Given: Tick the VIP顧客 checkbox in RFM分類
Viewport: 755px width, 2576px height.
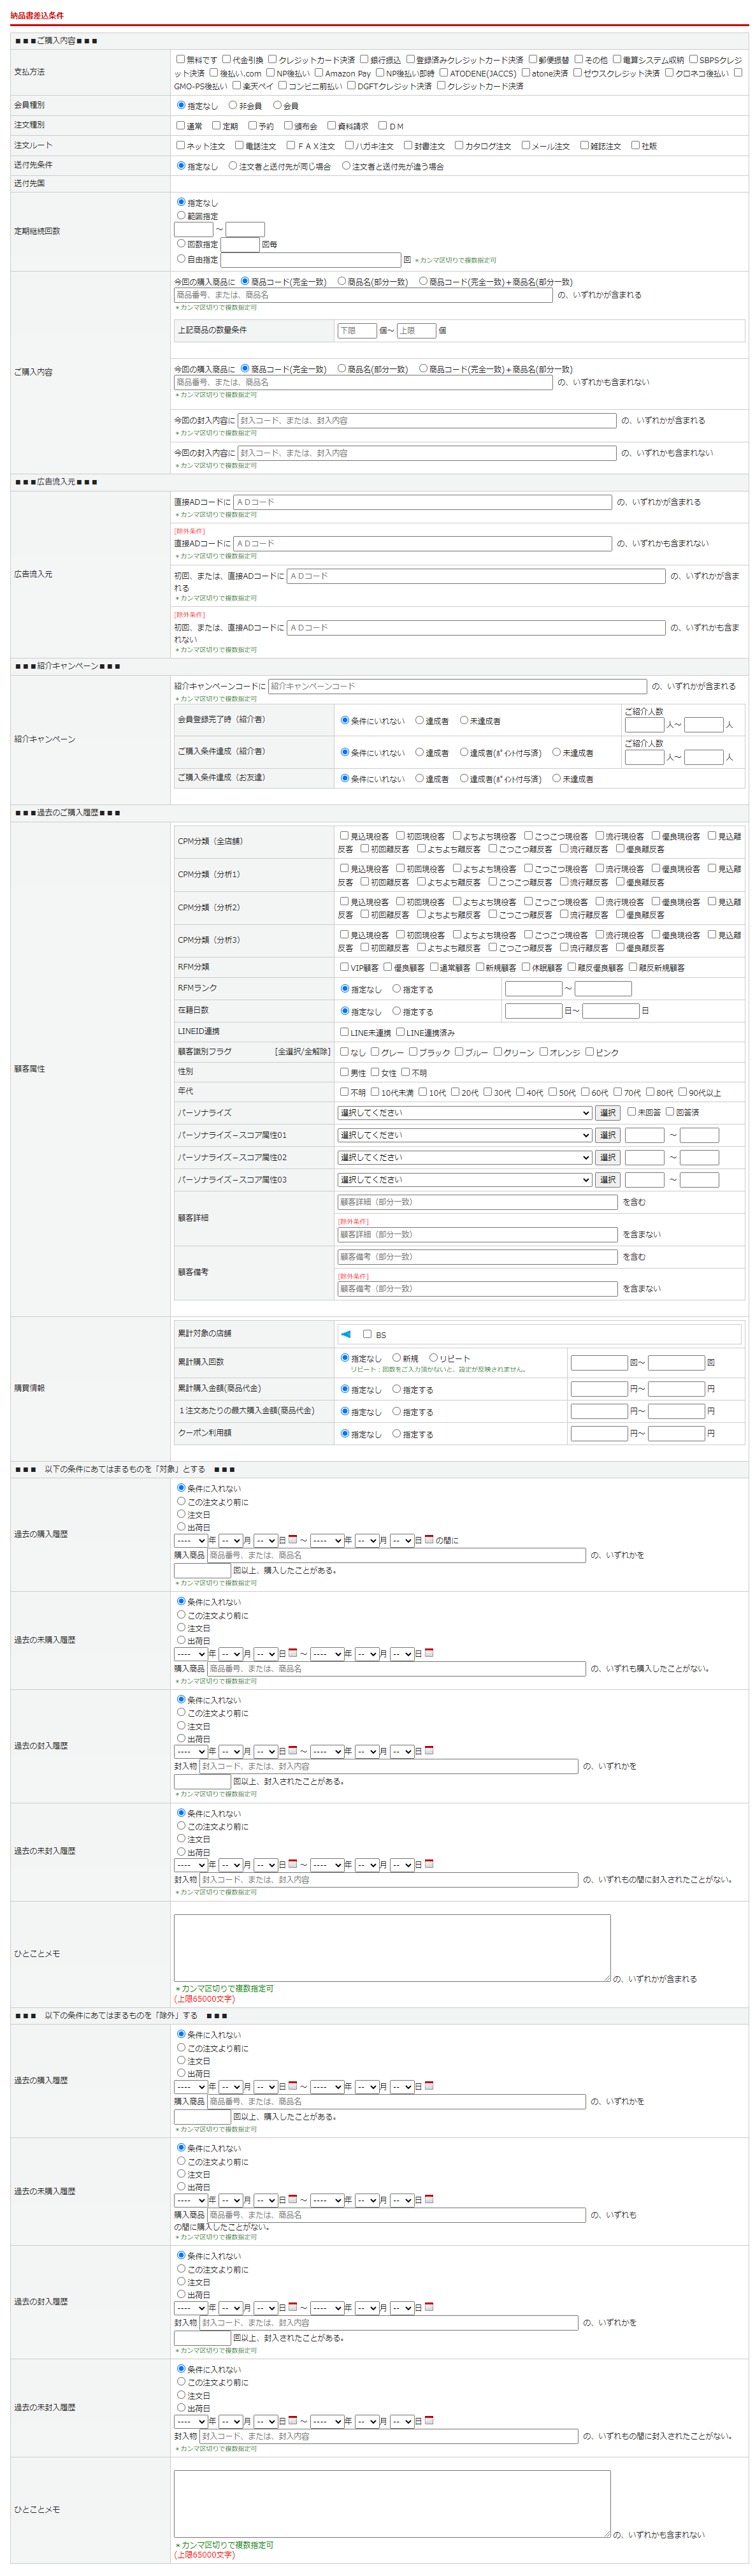Looking at the screenshot, I should point(344,967).
